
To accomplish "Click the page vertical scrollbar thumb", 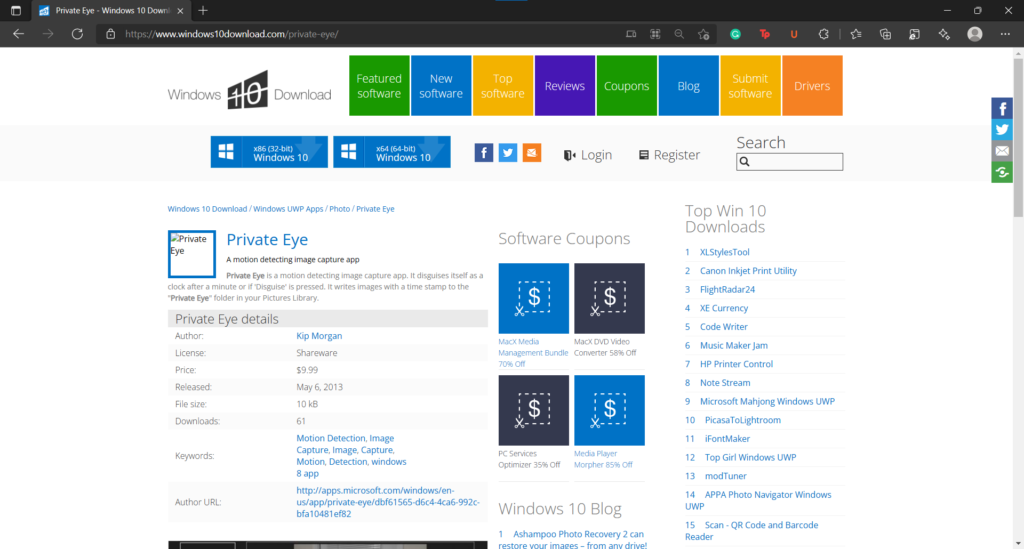I will click(x=1018, y=137).
